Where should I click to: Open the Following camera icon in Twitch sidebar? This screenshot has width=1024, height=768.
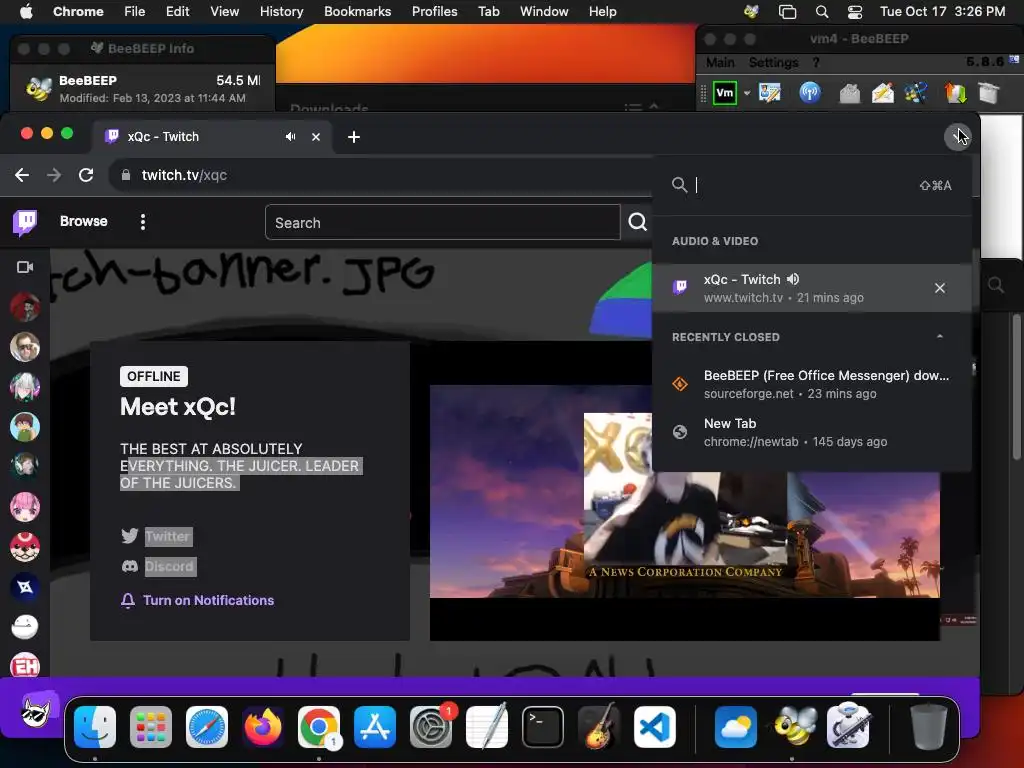tap(25, 267)
